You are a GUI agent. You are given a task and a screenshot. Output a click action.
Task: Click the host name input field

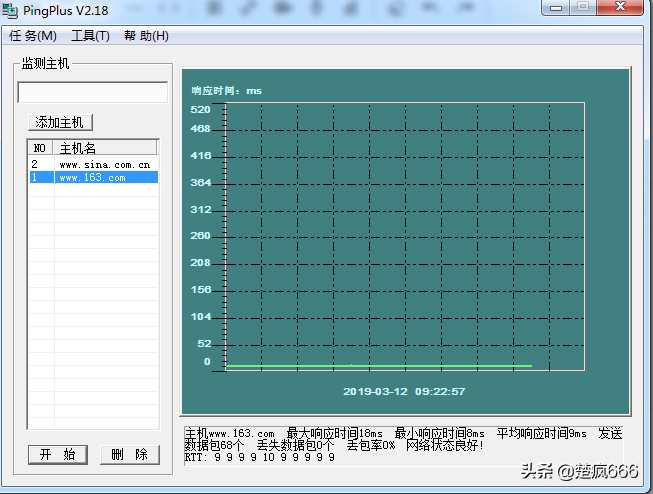(92, 92)
